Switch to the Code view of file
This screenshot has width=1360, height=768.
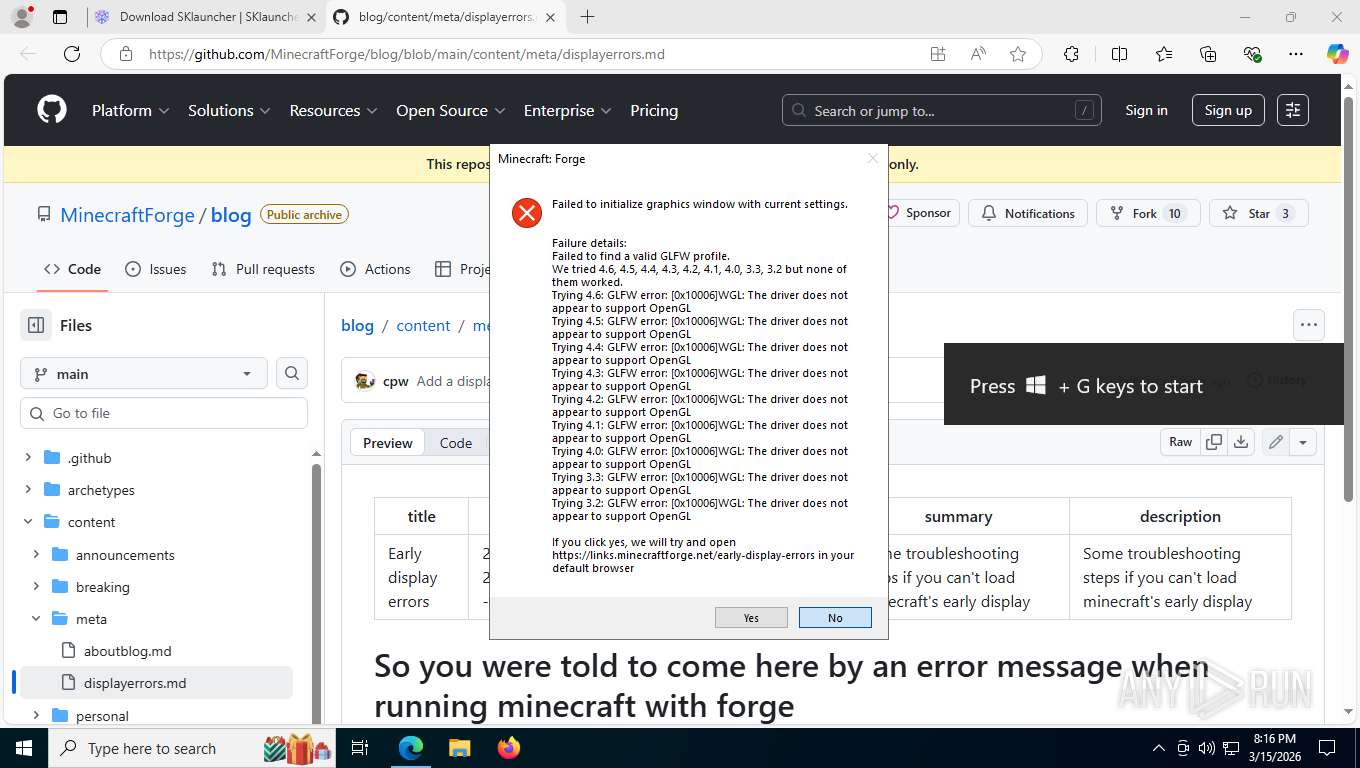click(456, 443)
